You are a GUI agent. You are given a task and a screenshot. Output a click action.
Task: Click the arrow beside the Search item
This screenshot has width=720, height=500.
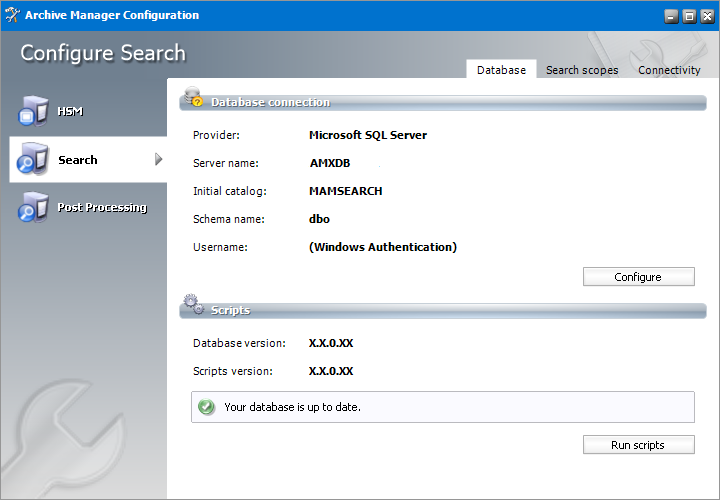point(158,159)
